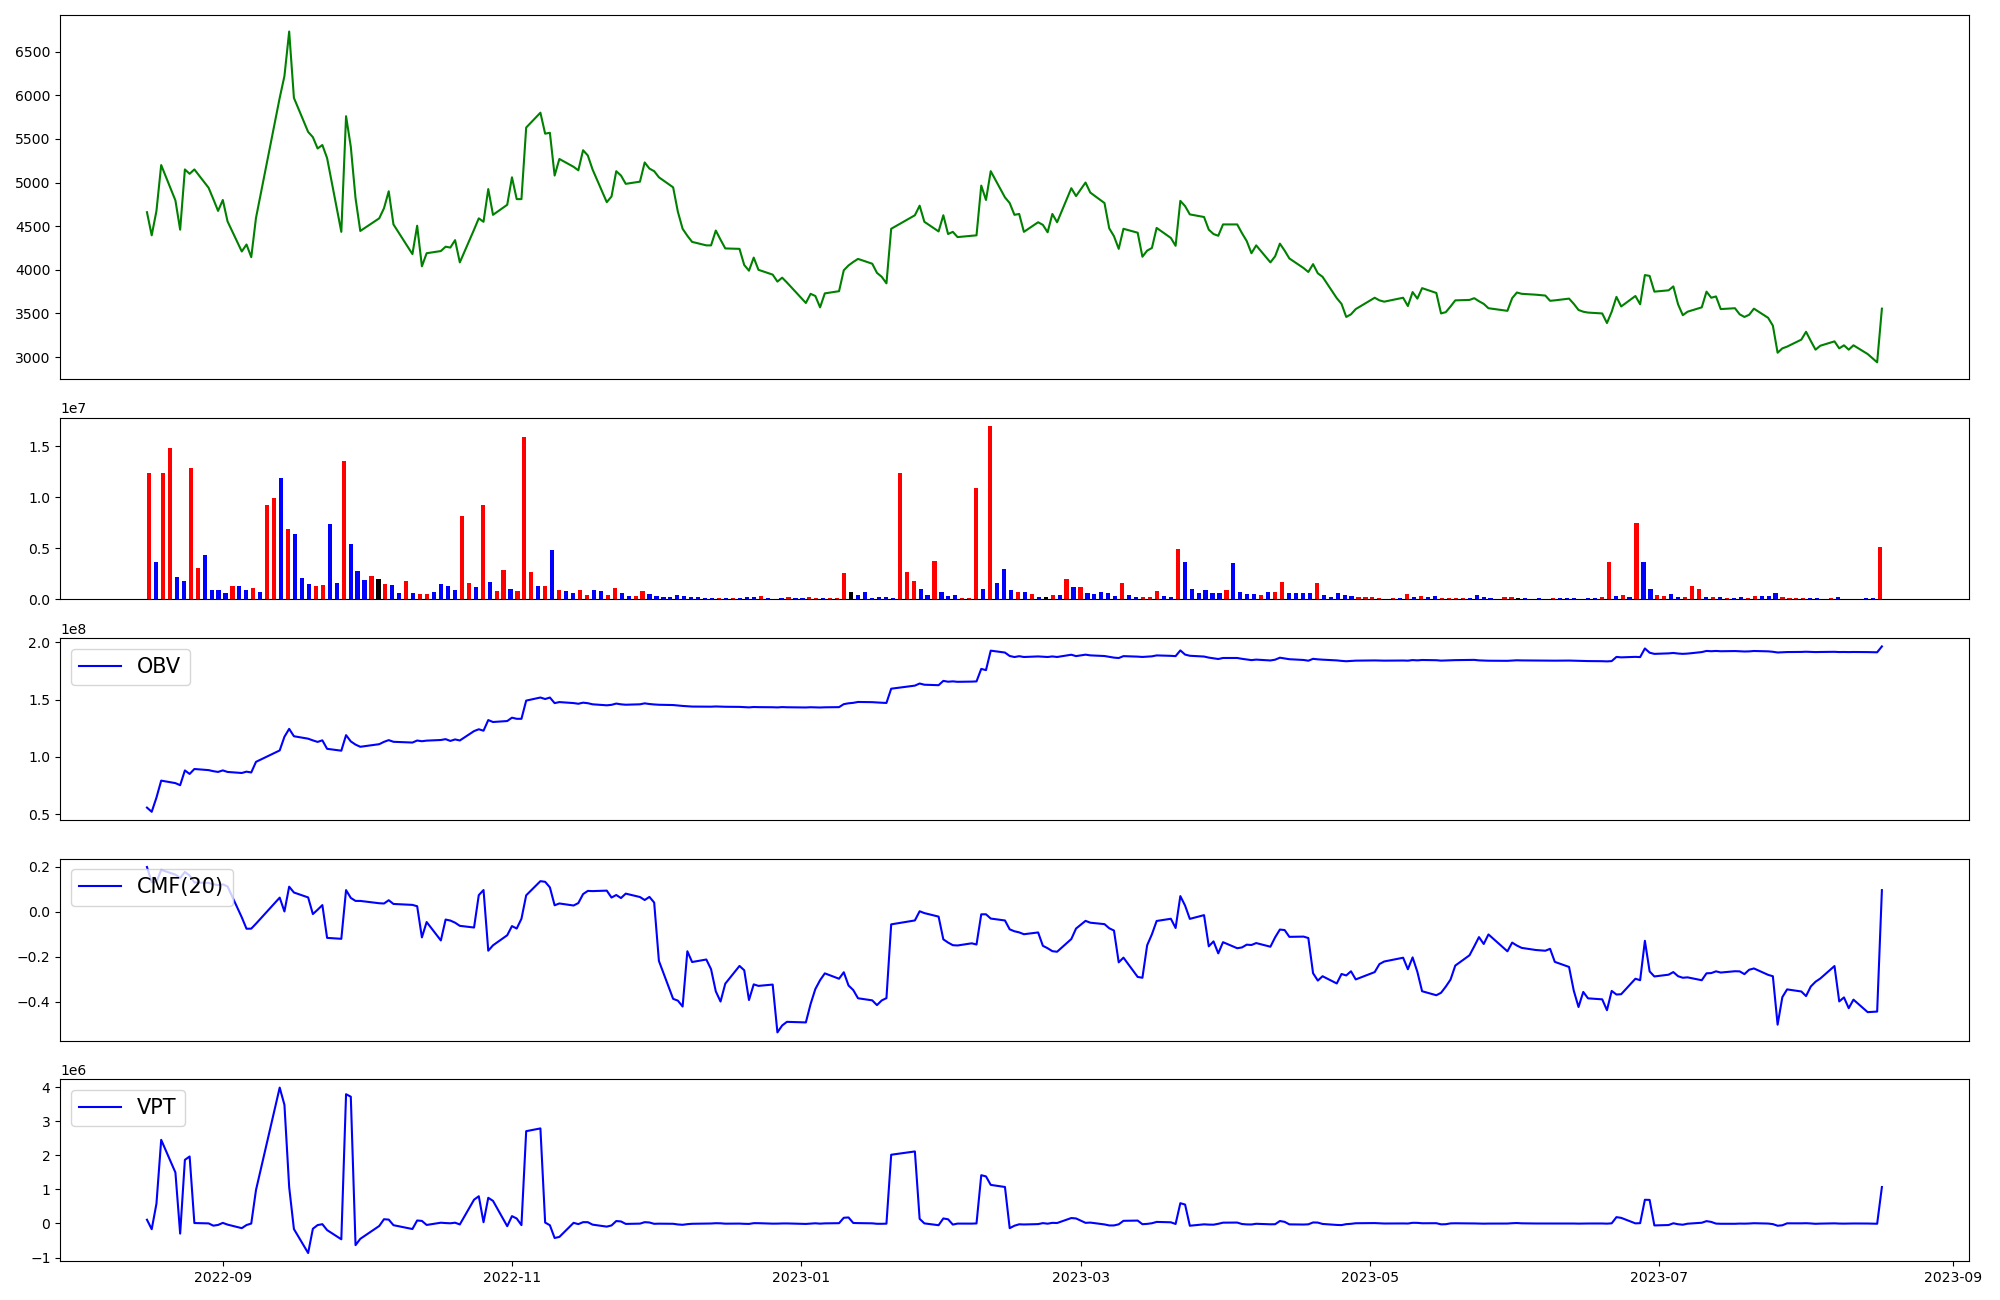The image size is (2000, 1300).
Task: Select the 2023-09 x-axis date label
Action: pos(1952,1277)
